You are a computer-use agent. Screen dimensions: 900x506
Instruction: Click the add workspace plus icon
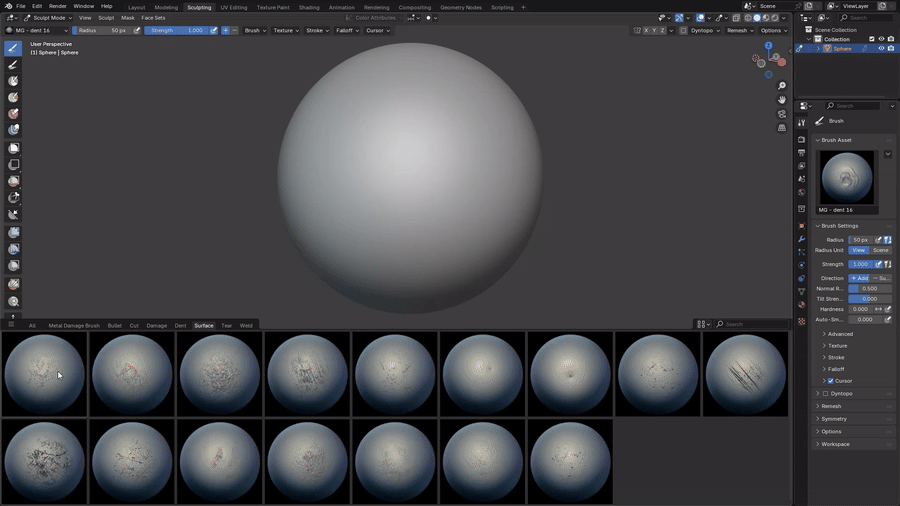[x=523, y=7]
